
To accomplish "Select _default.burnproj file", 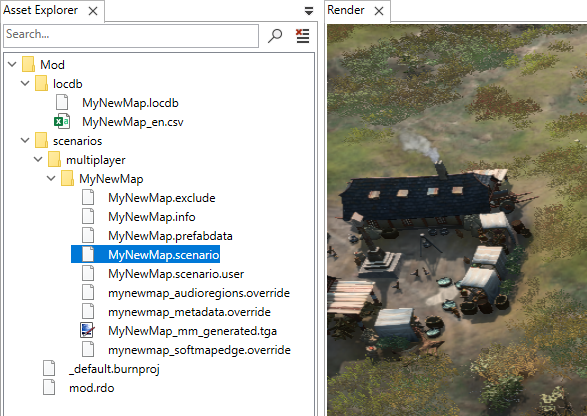I will [x=114, y=370].
